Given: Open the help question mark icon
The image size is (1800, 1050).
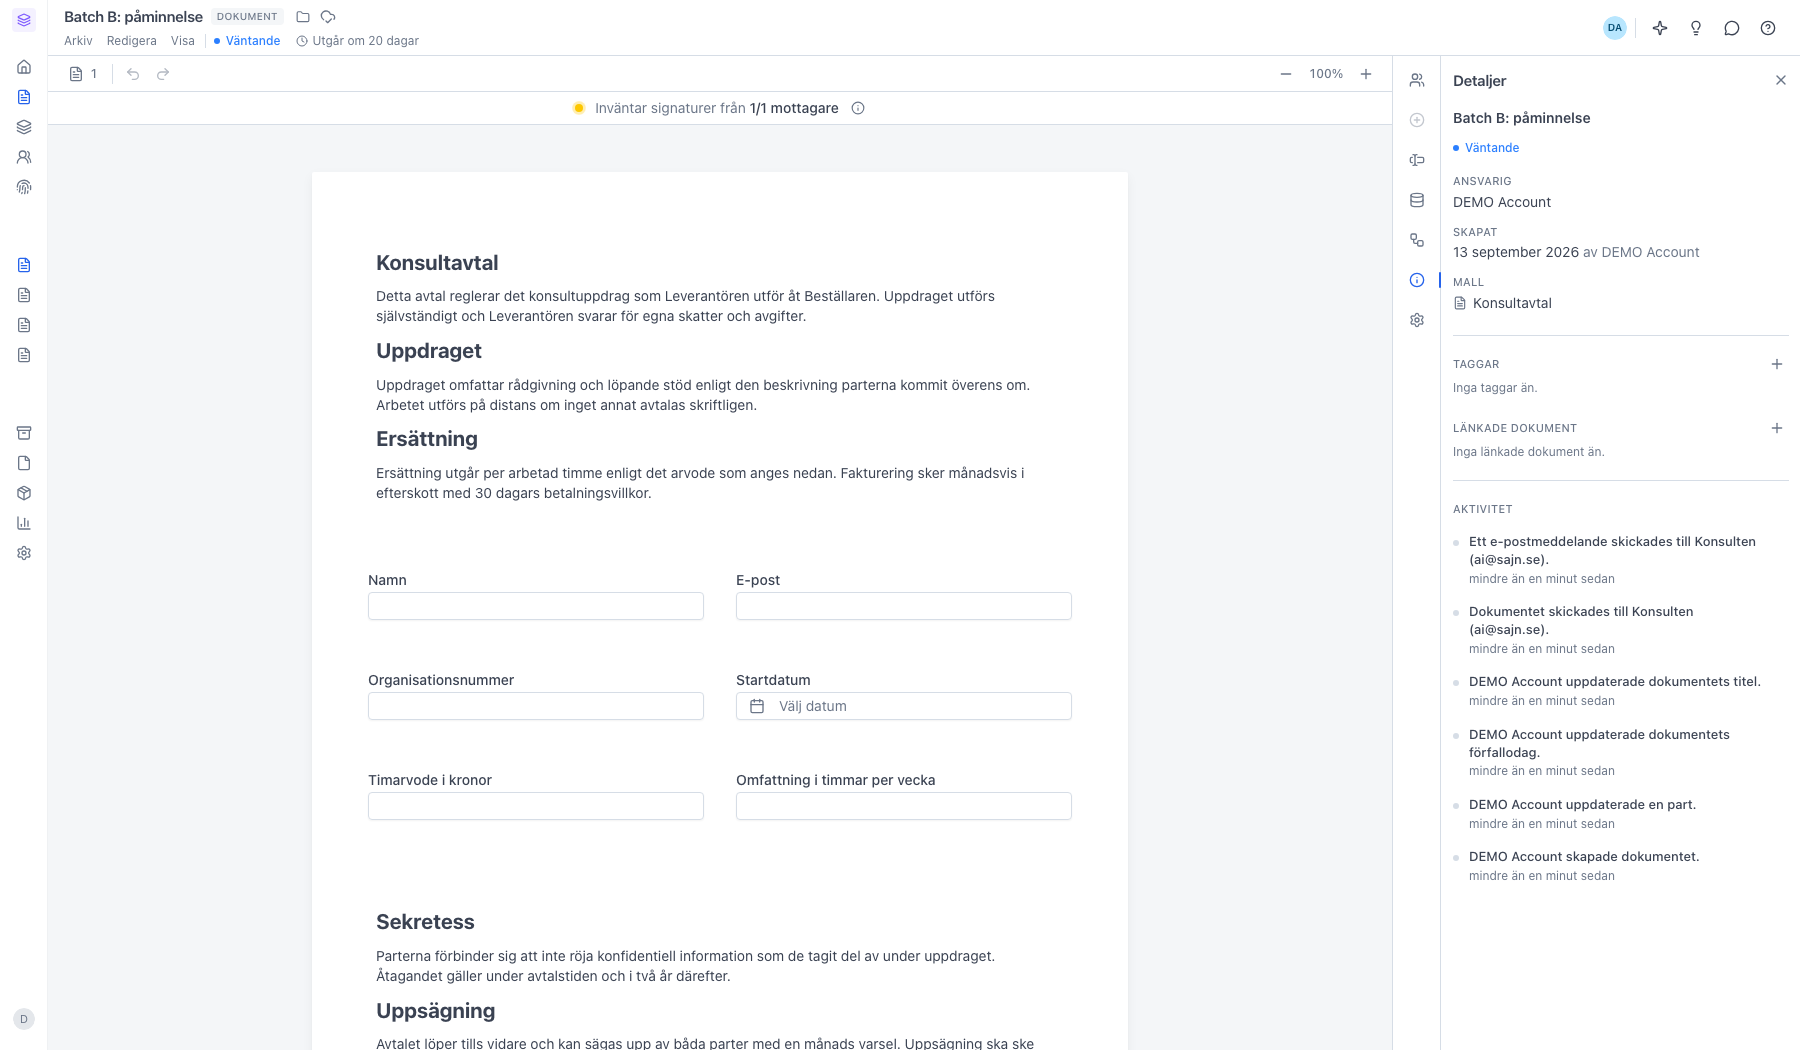Looking at the screenshot, I should [1768, 28].
